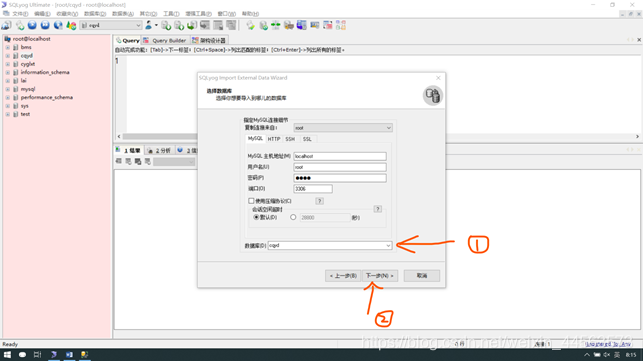Click the port field showing 3306
The image size is (643, 361).
[x=313, y=189]
